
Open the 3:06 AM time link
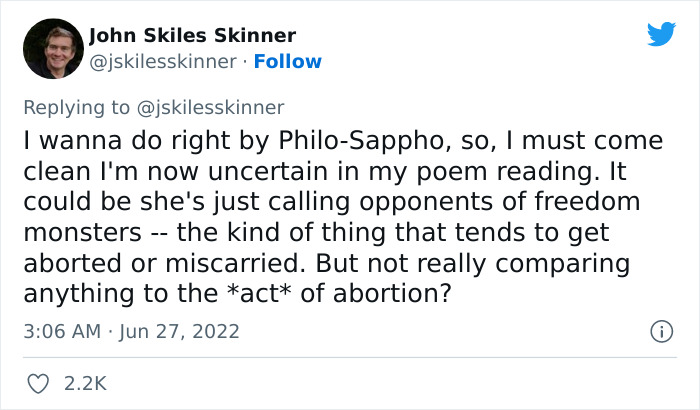tap(59, 331)
